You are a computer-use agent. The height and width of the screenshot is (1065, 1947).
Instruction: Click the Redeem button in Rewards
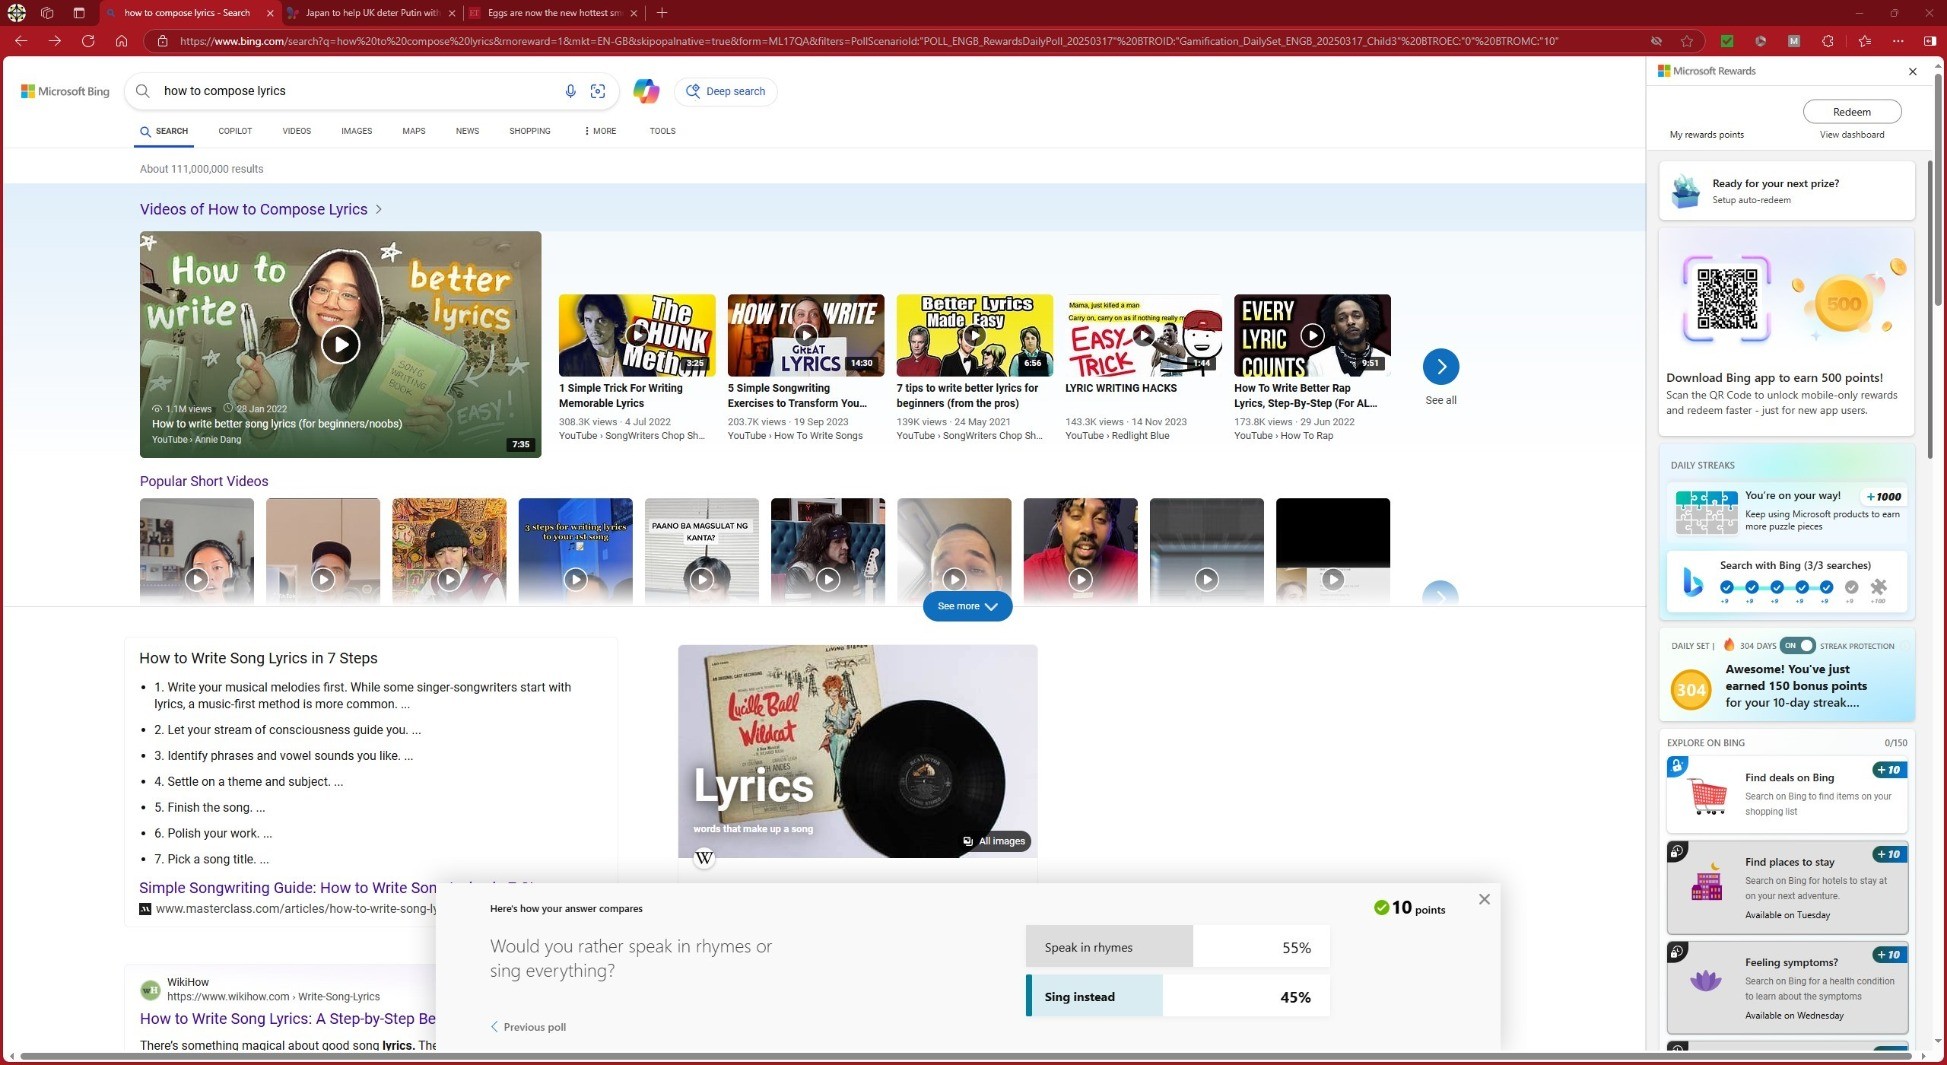(1851, 112)
